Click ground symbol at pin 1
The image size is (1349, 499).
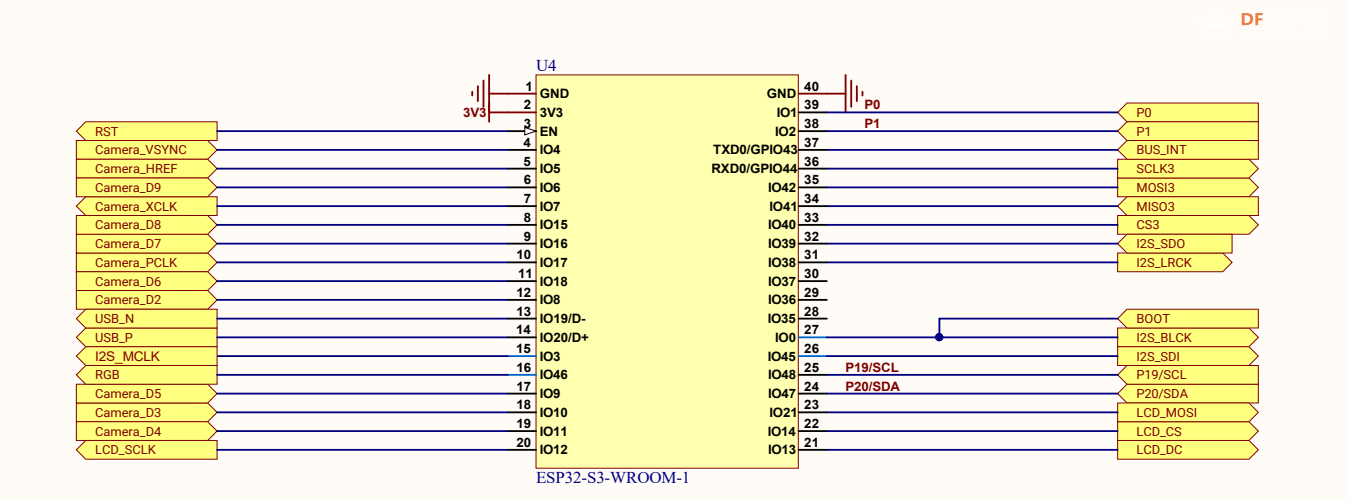pos(481,92)
